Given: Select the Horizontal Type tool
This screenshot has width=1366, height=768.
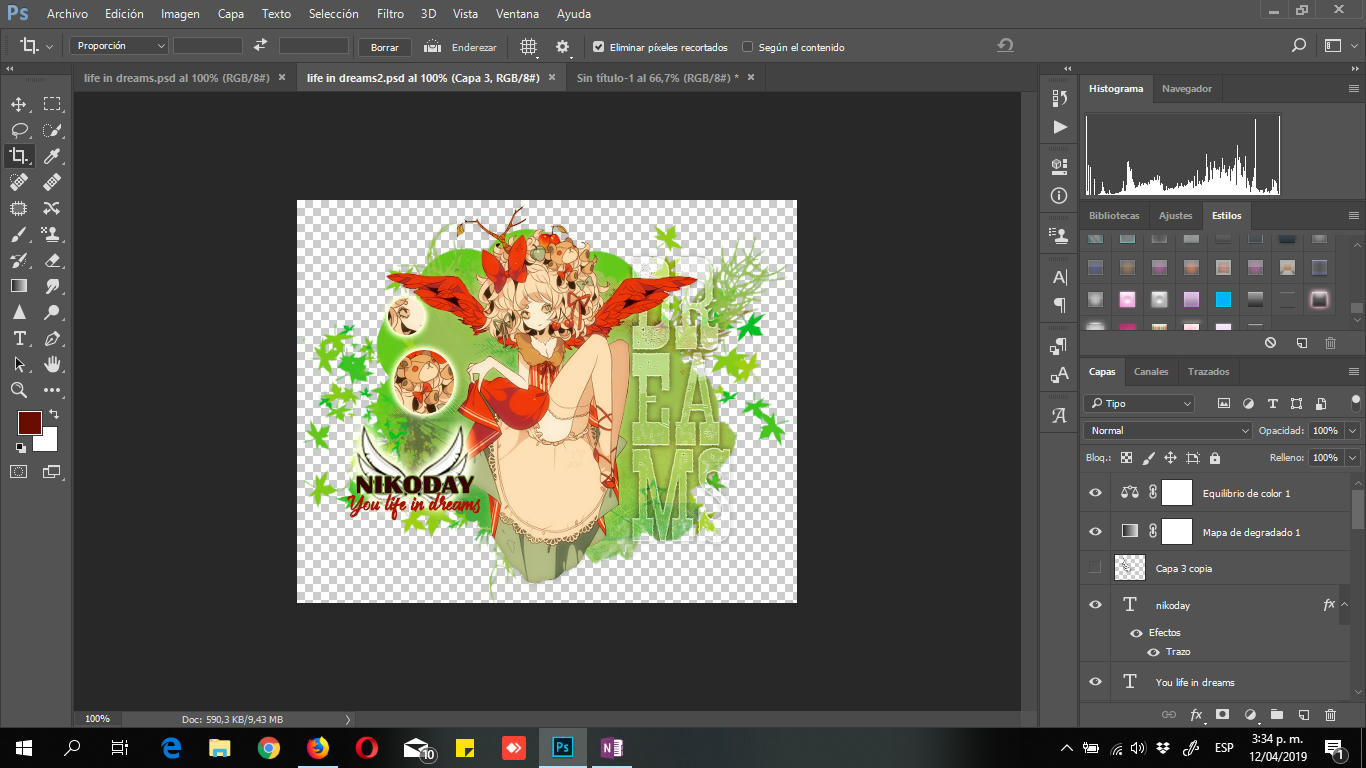Looking at the screenshot, I should (x=19, y=338).
